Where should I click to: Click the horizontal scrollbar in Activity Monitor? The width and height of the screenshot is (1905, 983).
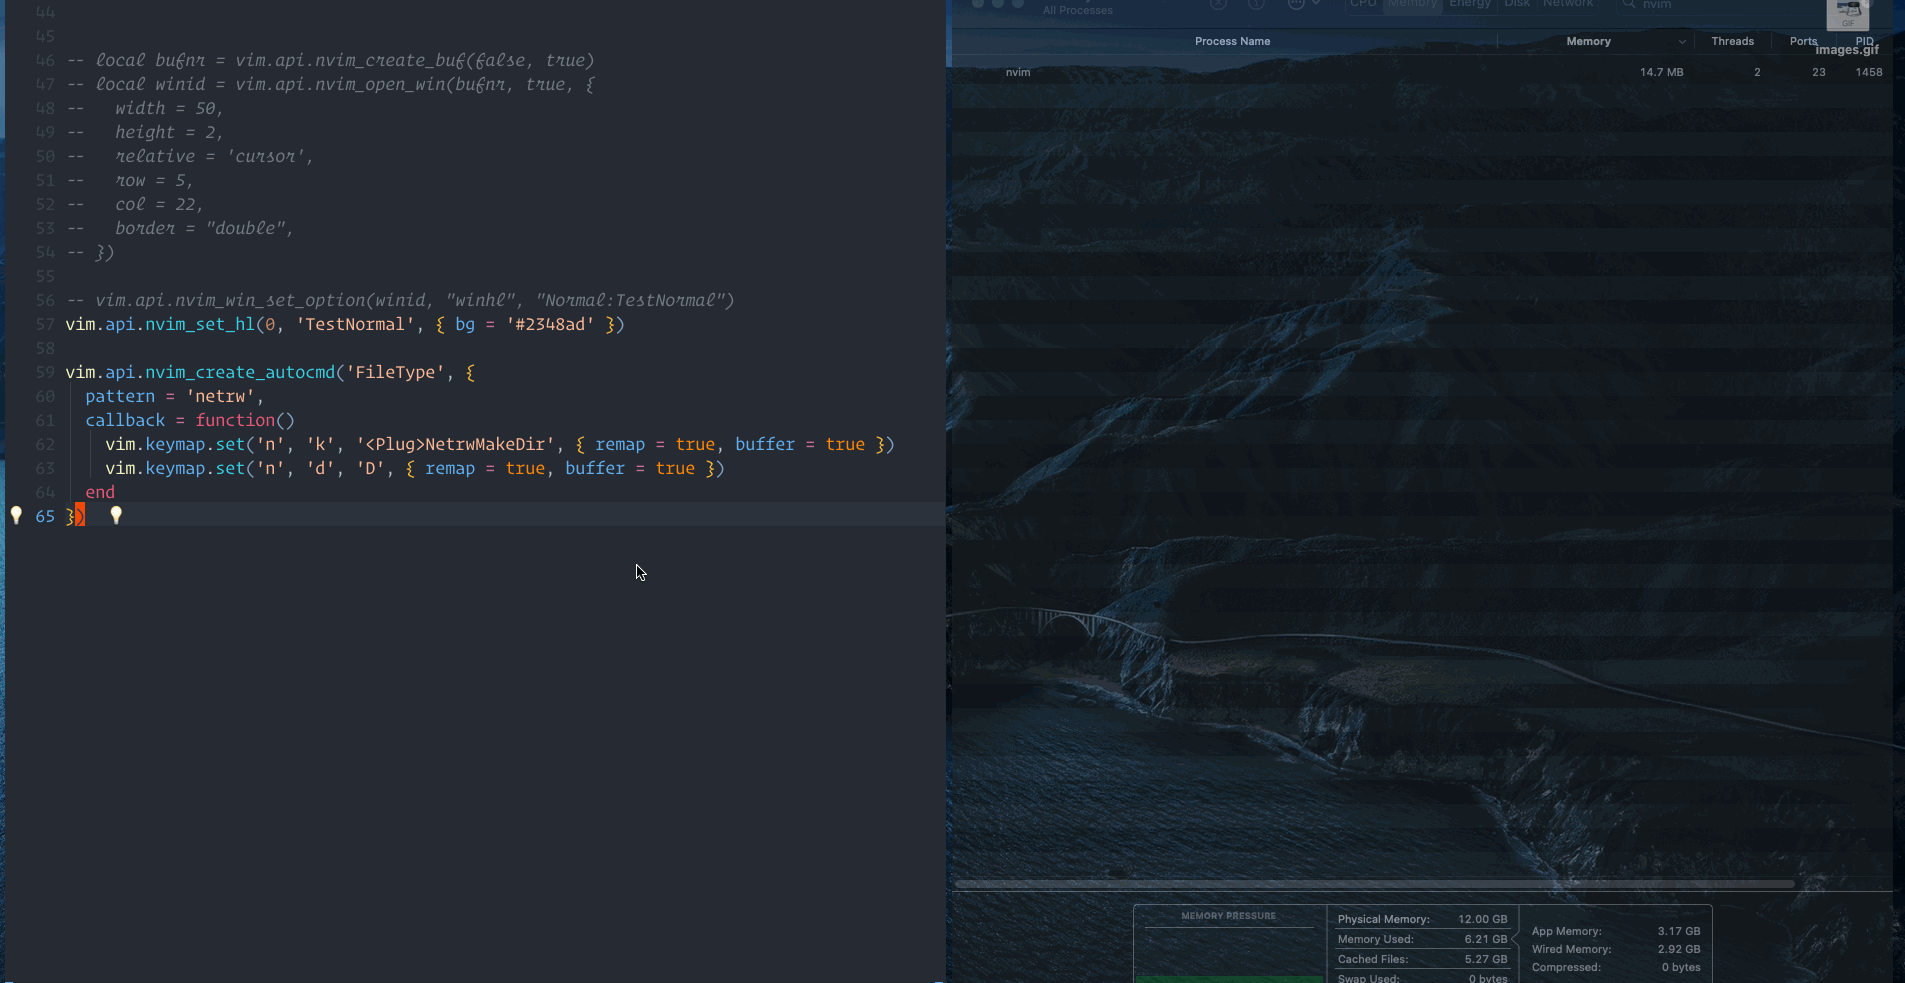coord(1375,884)
